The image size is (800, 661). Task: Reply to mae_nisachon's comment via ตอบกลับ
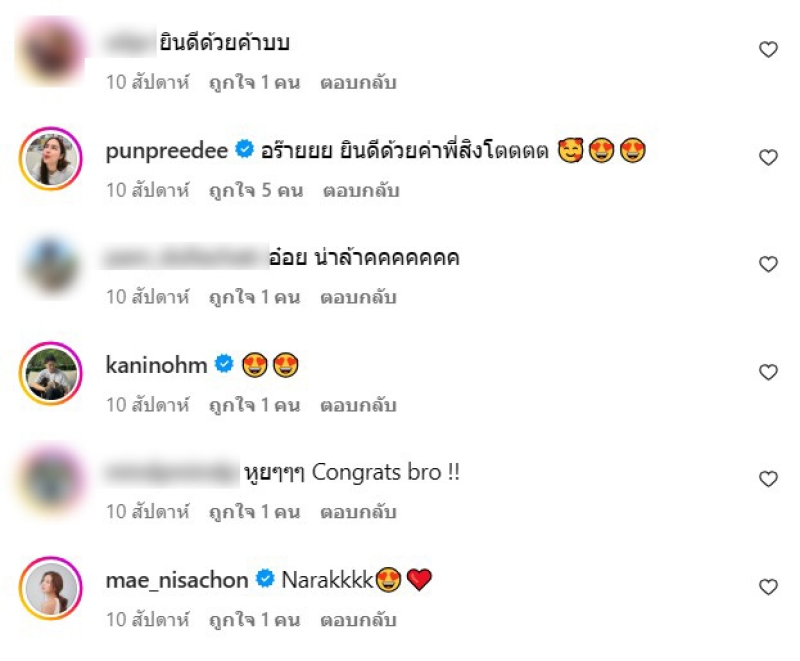click(x=358, y=620)
